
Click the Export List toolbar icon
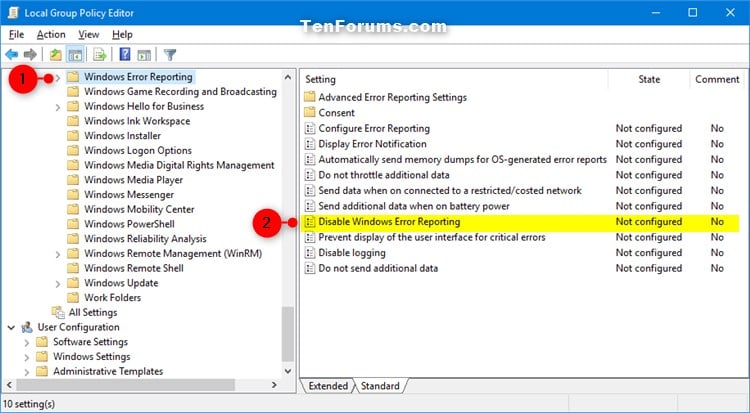click(x=99, y=55)
